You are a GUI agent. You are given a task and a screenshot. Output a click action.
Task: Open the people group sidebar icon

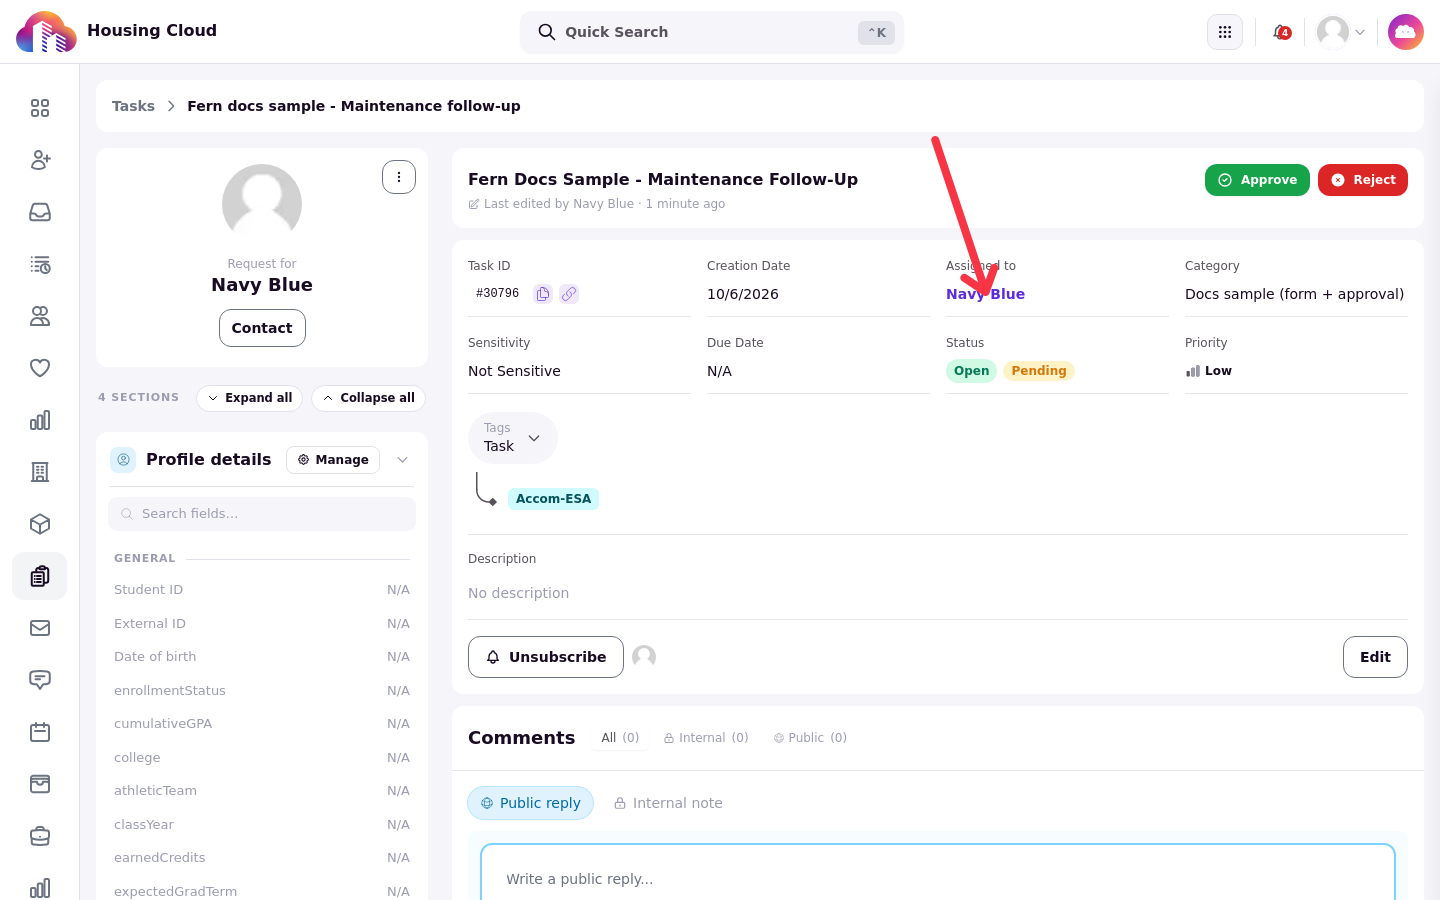(x=40, y=316)
